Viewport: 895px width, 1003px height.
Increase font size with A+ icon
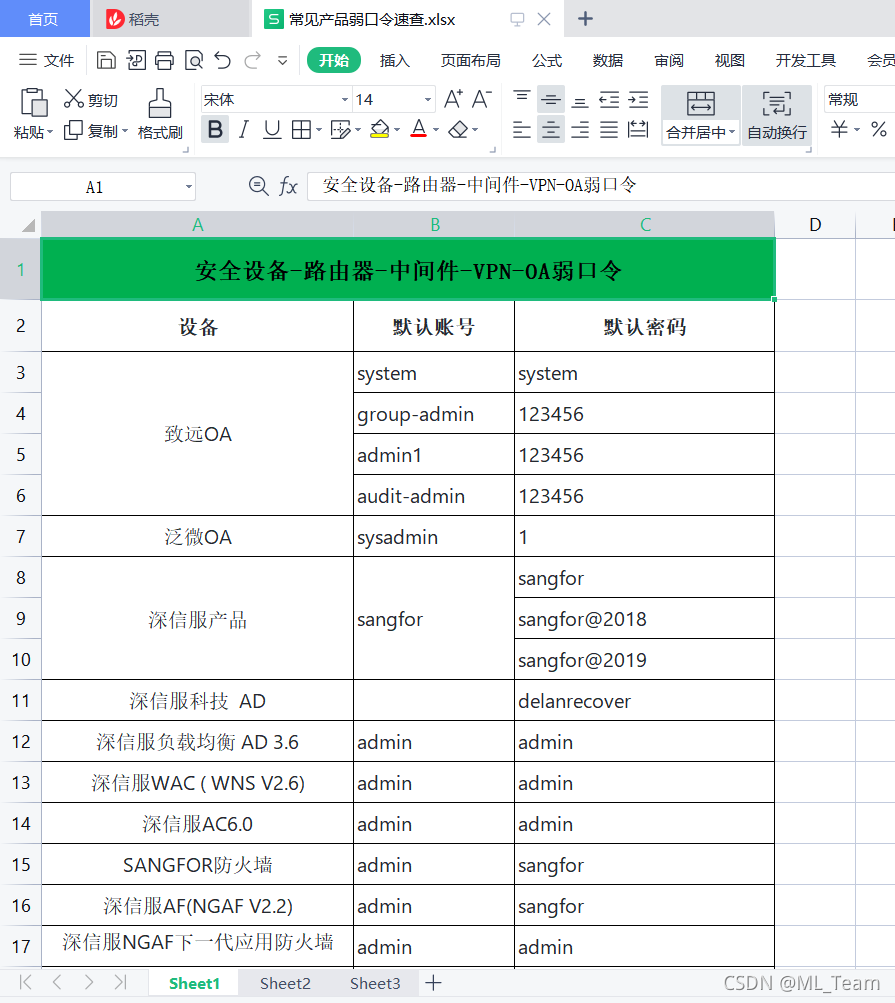pyautogui.click(x=453, y=99)
